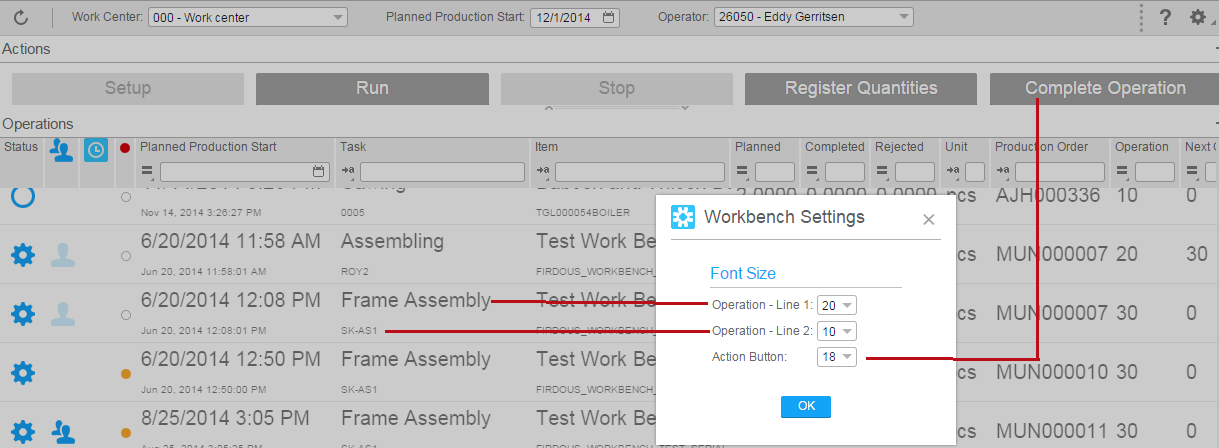Click the clock column header icon

click(x=95, y=150)
